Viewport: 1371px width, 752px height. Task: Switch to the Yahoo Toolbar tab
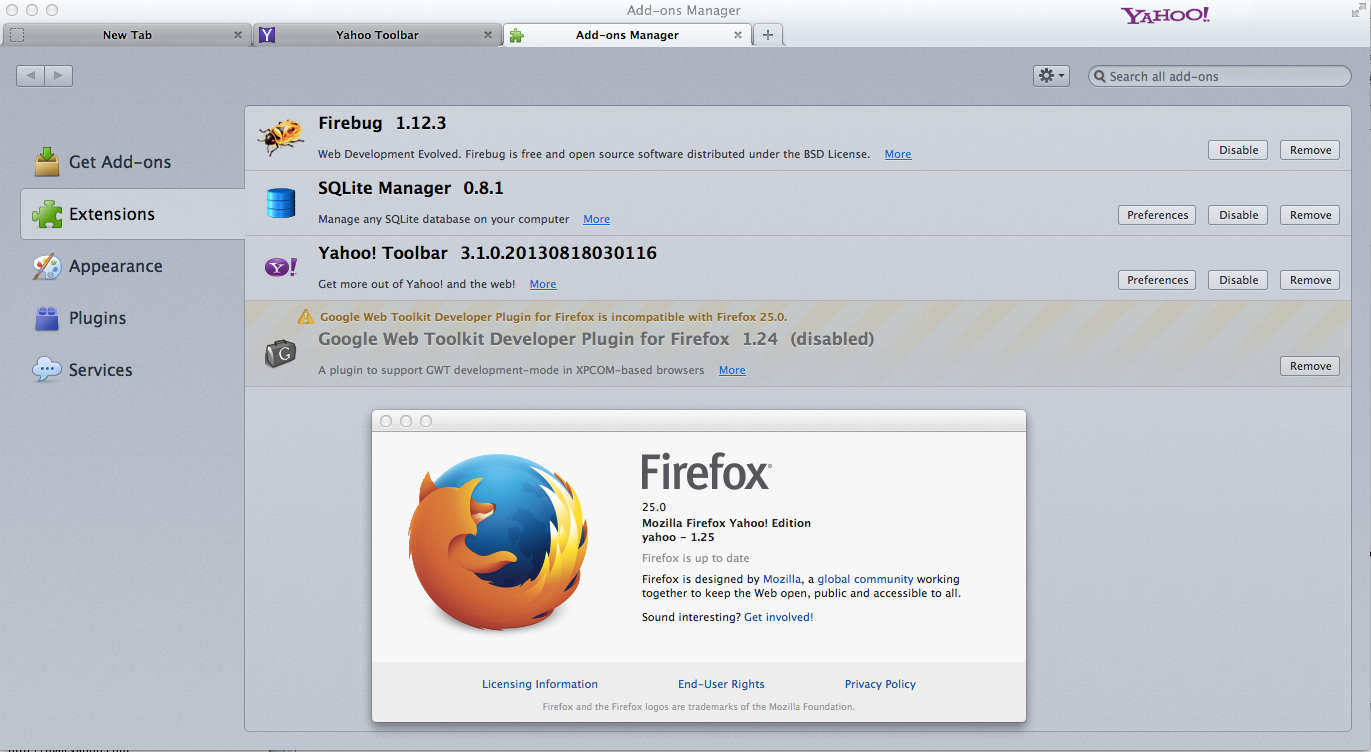[377, 35]
